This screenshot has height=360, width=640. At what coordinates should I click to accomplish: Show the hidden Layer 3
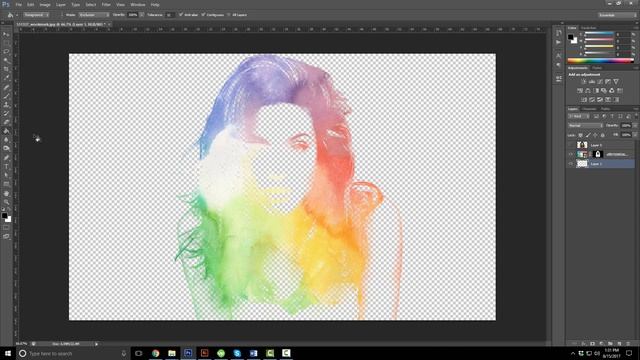click(571, 145)
